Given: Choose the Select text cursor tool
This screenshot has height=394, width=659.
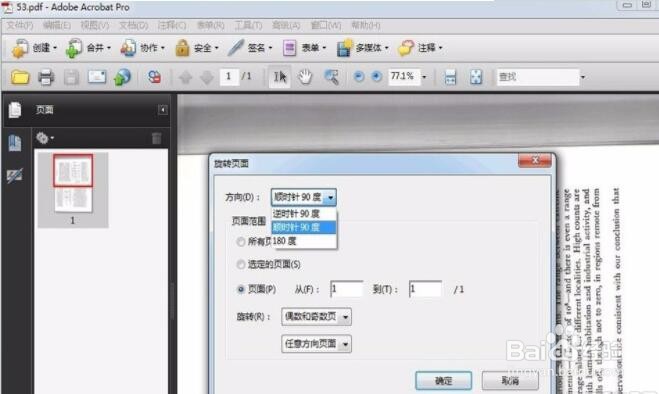Looking at the screenshot, I should pyautogui.click(x=279, y=77).
